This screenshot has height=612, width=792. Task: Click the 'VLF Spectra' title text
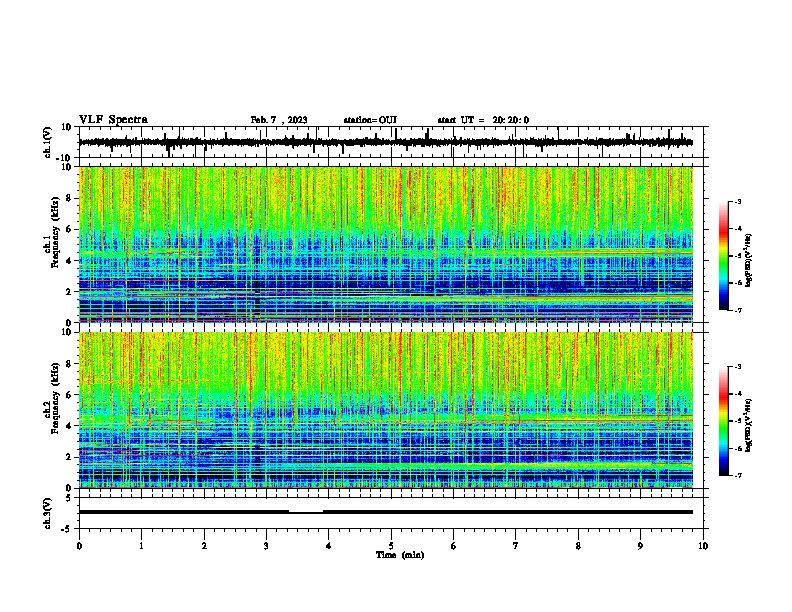coord(113,120)
